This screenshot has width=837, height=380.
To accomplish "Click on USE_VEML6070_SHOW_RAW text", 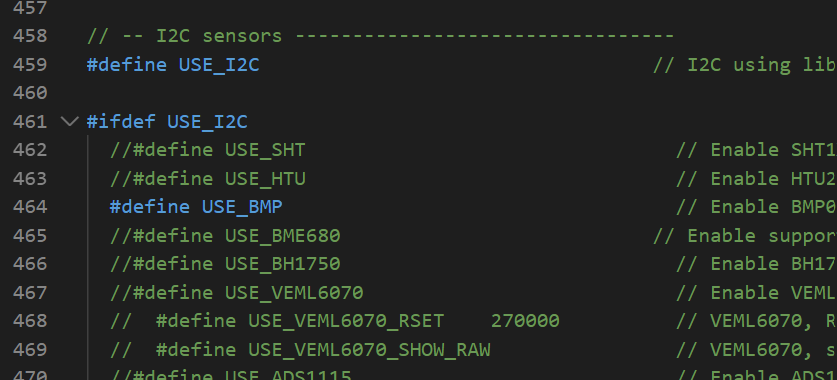I will (369, 350).
